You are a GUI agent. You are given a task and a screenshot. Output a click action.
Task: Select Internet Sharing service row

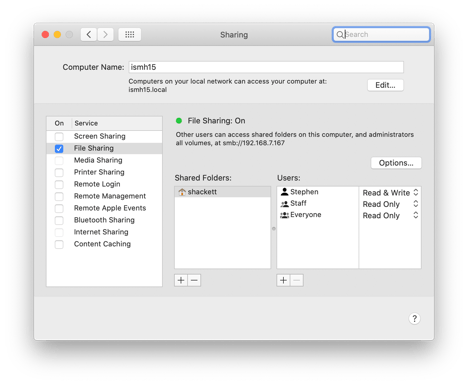click(x=104, y=232)
